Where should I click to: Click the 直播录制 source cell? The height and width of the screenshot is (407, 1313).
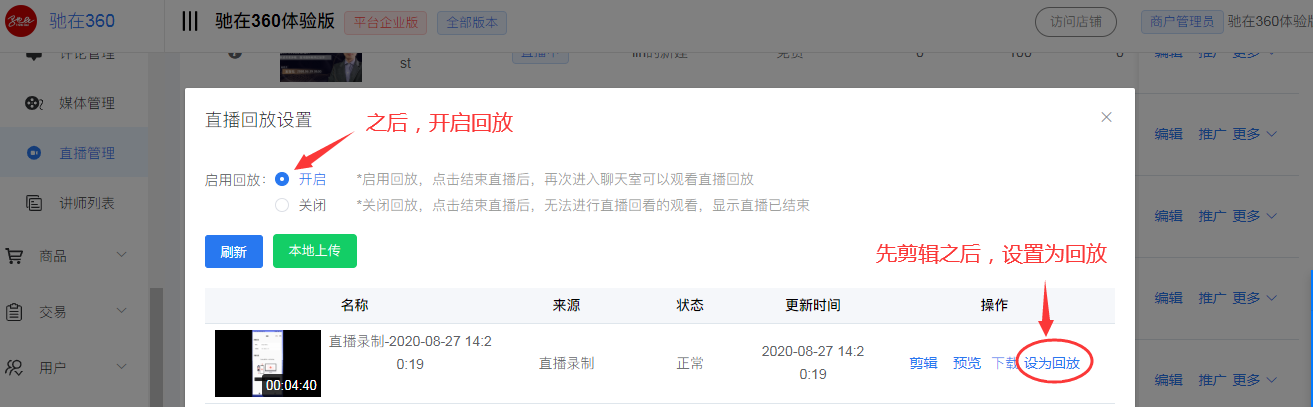(567, 363)
